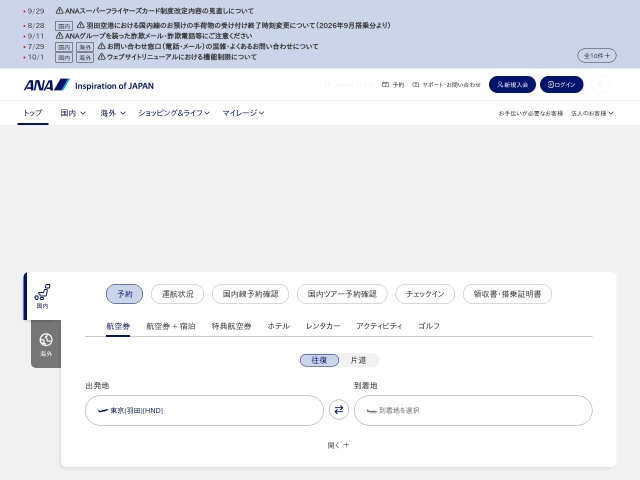Screen dimensions: 640x480
Task: Expand form with 開く +
Action: coord(338,445)
